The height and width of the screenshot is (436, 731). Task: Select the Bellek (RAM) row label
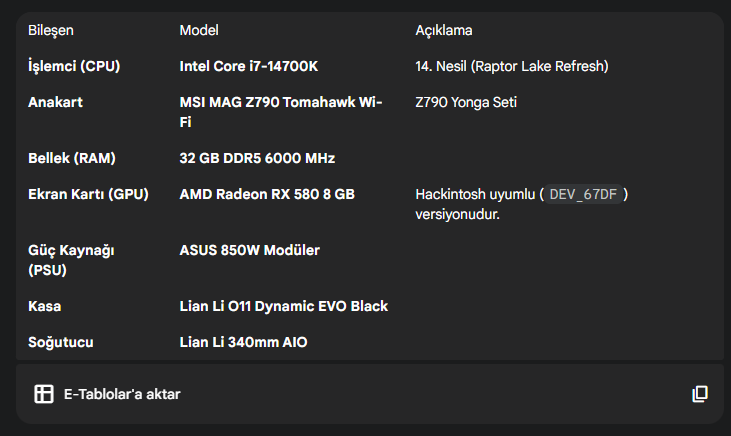pos(72,158)
